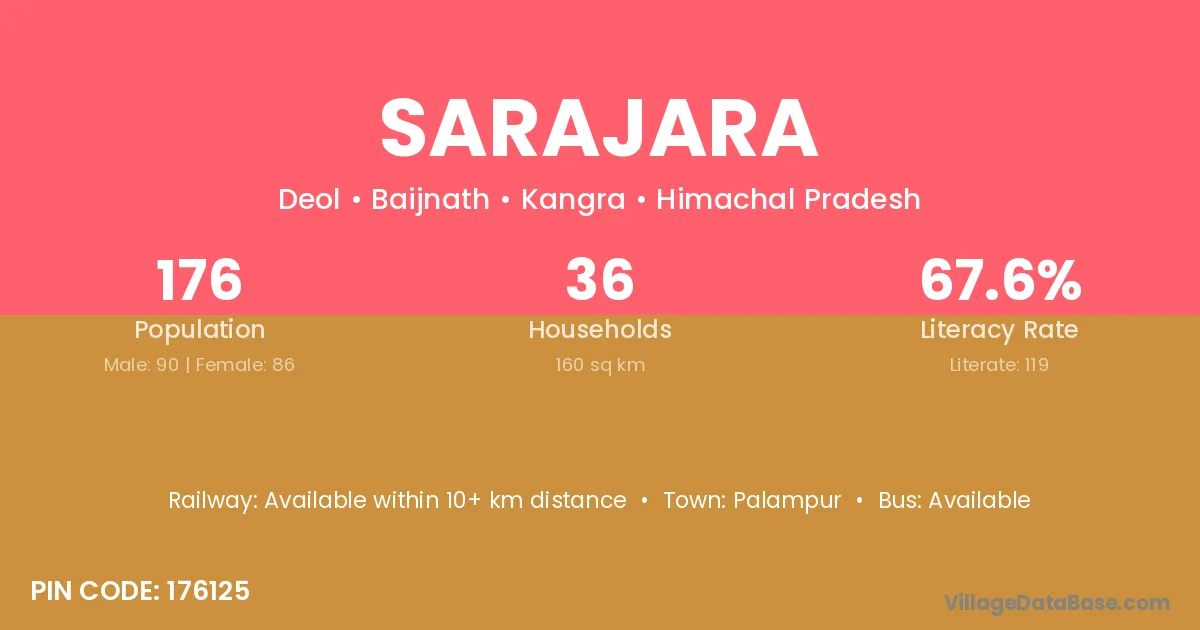The width and height of the screenshot is (1200, 630).
Task: Click the PIN CODE: 176125 text
Action: pyautogui.click(x=140, y=591)
